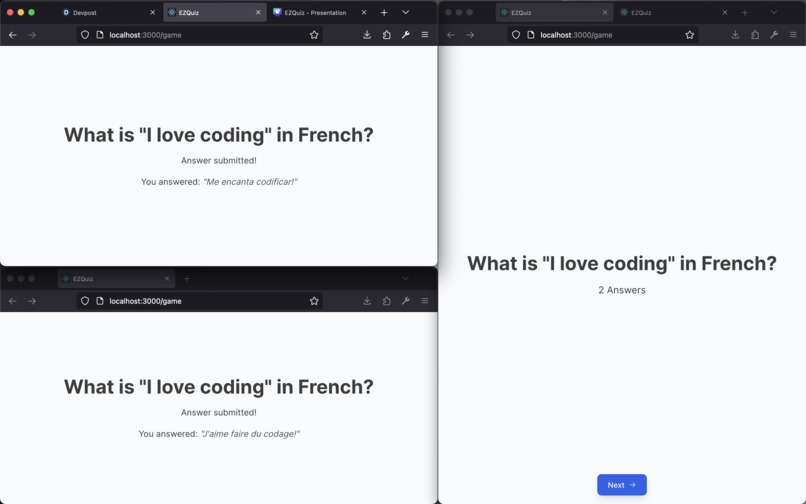
Task: Click the answer "J'aime faire du codage!"
Action: [x=250, y=434]
